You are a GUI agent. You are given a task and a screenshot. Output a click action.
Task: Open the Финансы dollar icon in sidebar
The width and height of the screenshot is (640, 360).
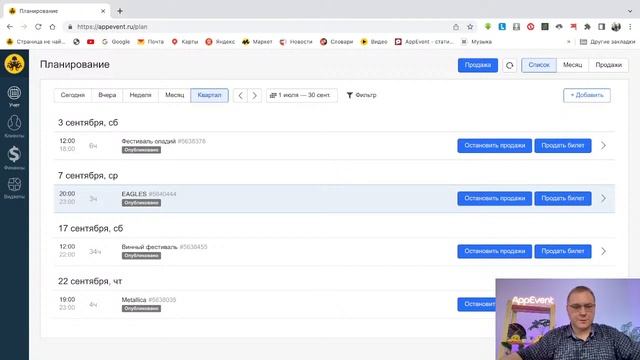[x=14, y=158]
